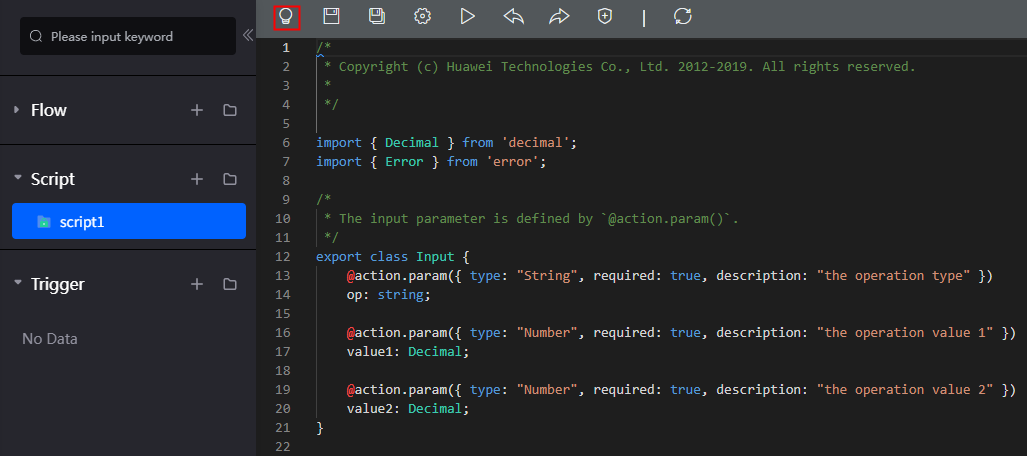Click 'value2: Decimal;' on line 20
Screen dimensions: 1027x456
(408, 409)
